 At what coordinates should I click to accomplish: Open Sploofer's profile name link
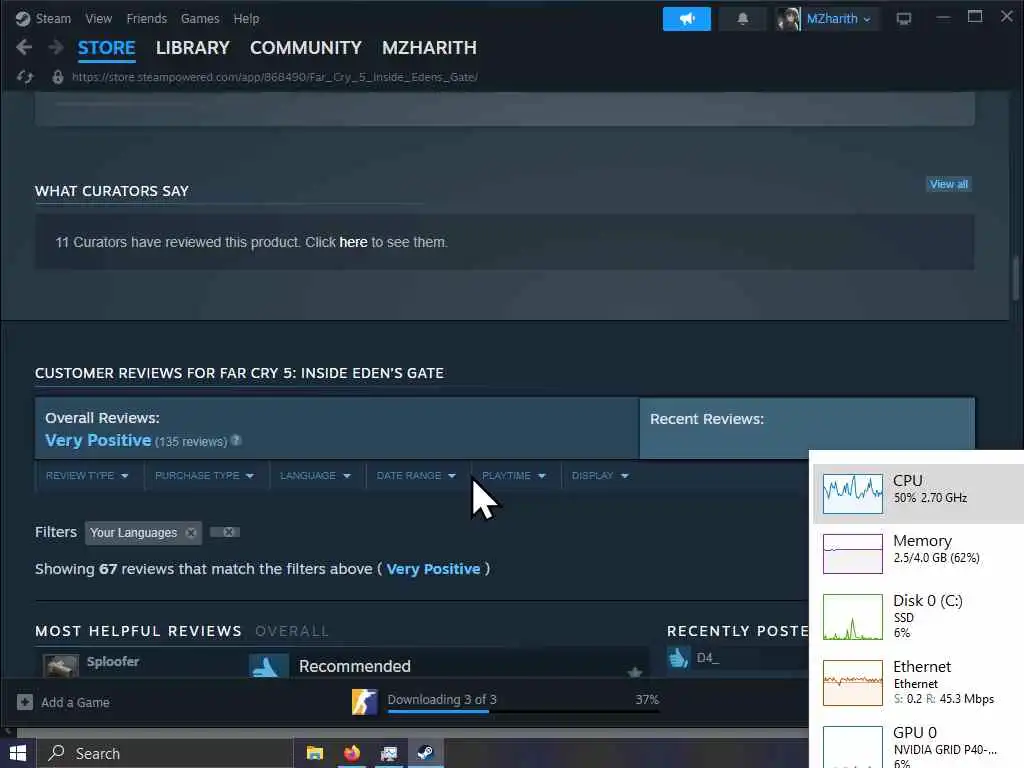click(x=113, y=661)
